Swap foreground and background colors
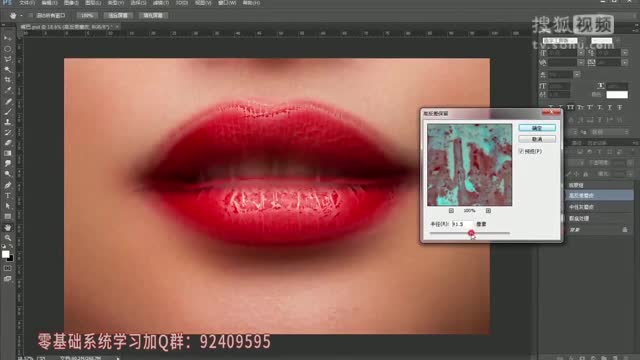Viewport: 640px width, 360px height. pos(11,246)
